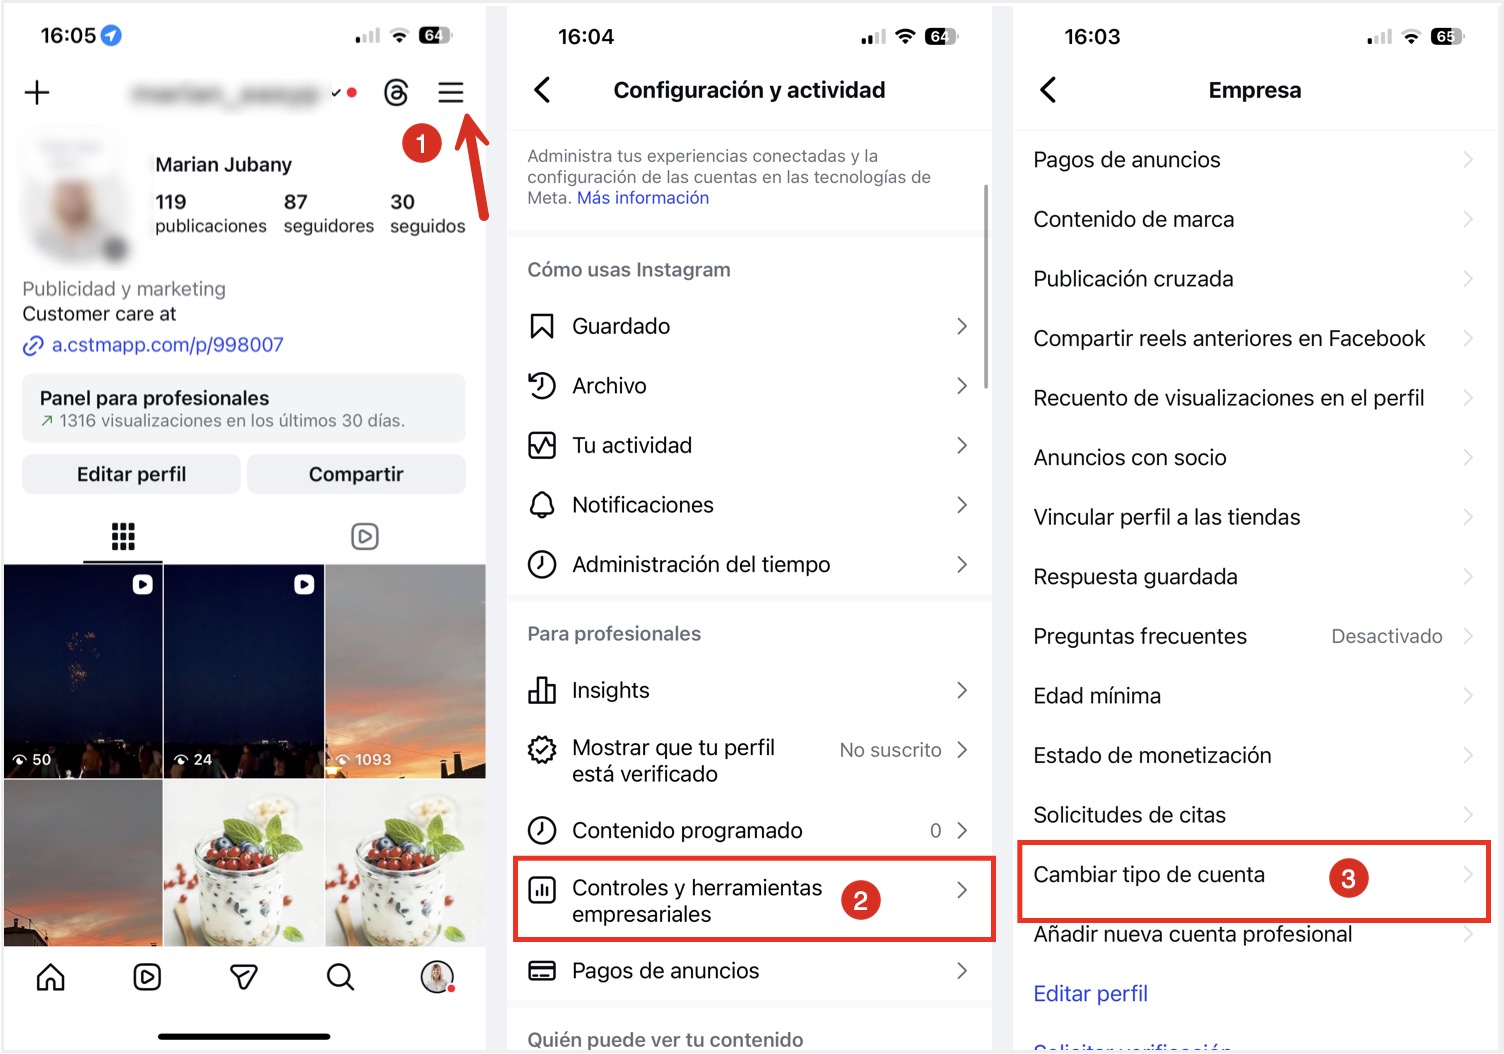Click the Editar perfil button
1504x1054 pixels.
coord(131,474)
